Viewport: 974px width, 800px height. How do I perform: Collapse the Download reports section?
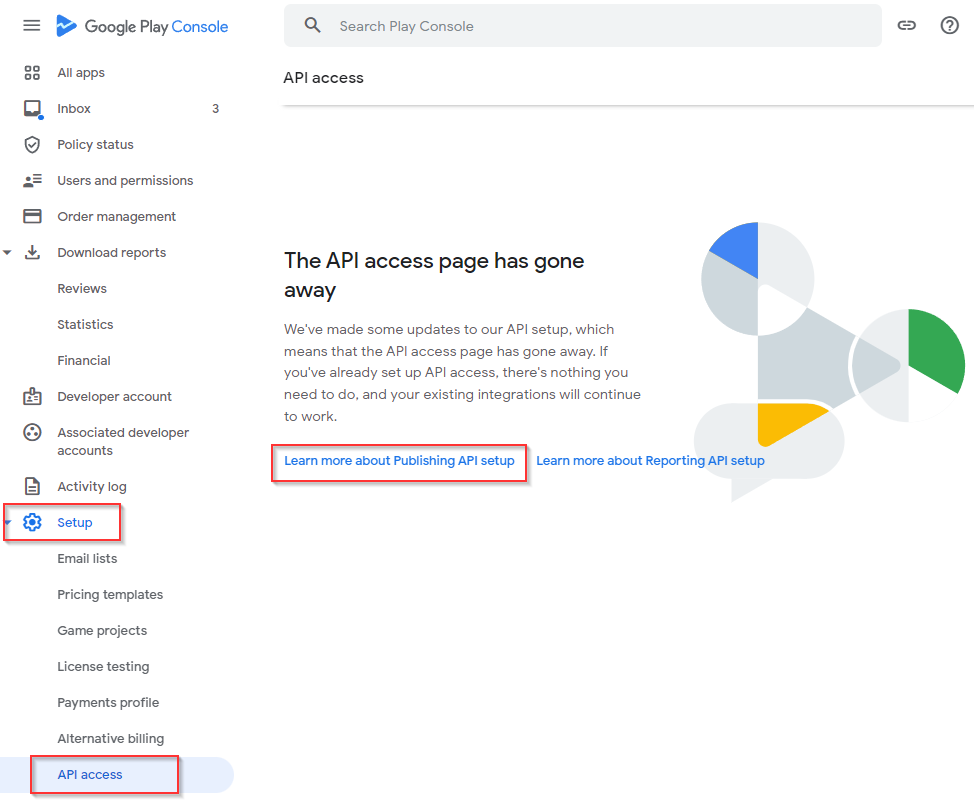coord(8,252)
